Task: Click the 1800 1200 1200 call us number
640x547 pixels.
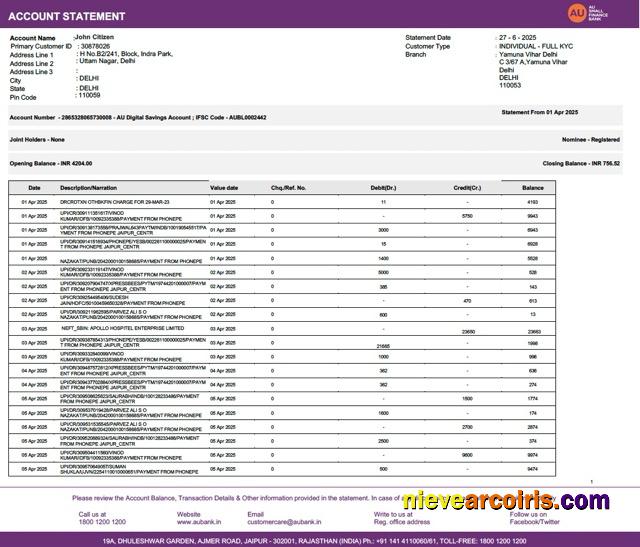Action: pos(102,522)
